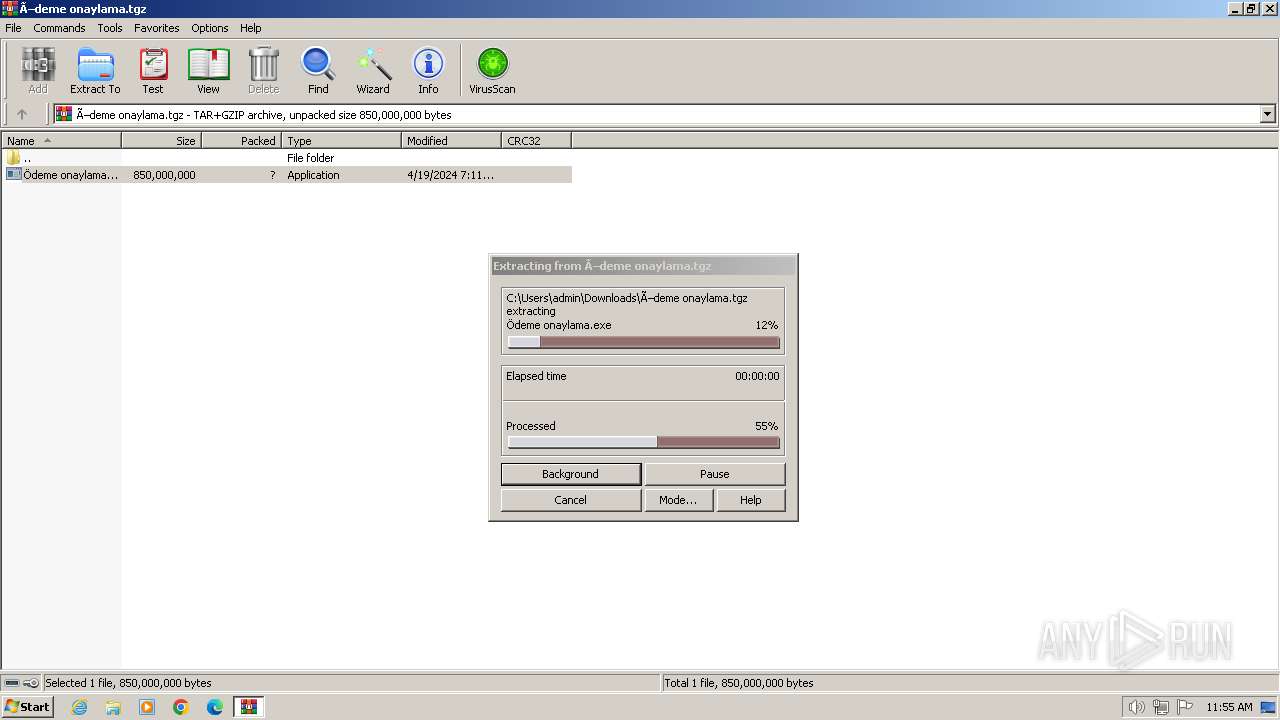Click the file extraction progress bar

pos(643,342)
